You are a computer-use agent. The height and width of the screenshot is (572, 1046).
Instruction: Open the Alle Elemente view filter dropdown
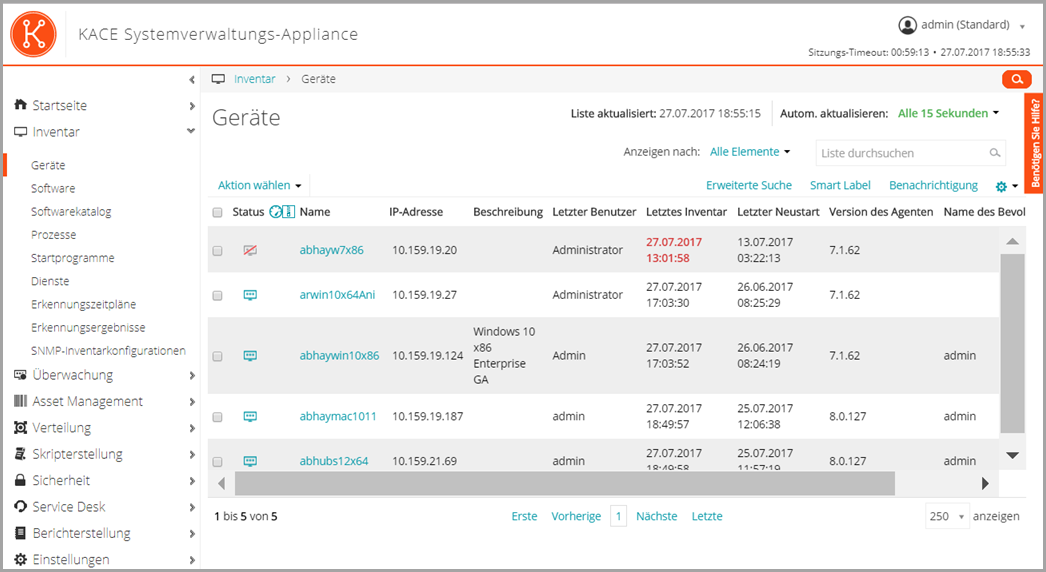coord(750,152)
